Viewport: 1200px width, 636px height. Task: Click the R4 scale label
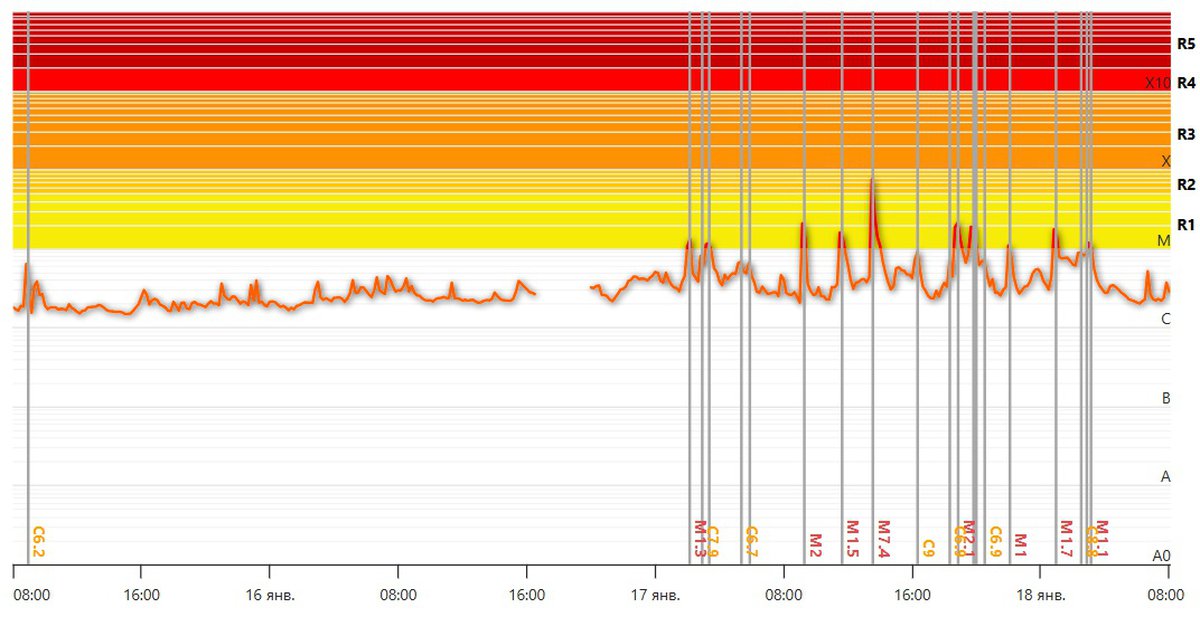(x=1186, y=83)
